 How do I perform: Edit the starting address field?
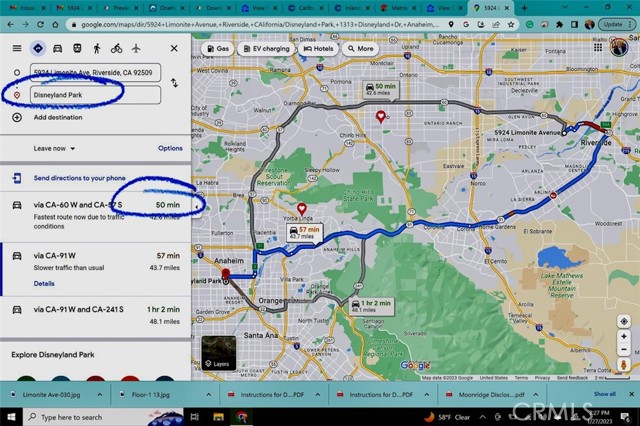click(x=95, y=72)
